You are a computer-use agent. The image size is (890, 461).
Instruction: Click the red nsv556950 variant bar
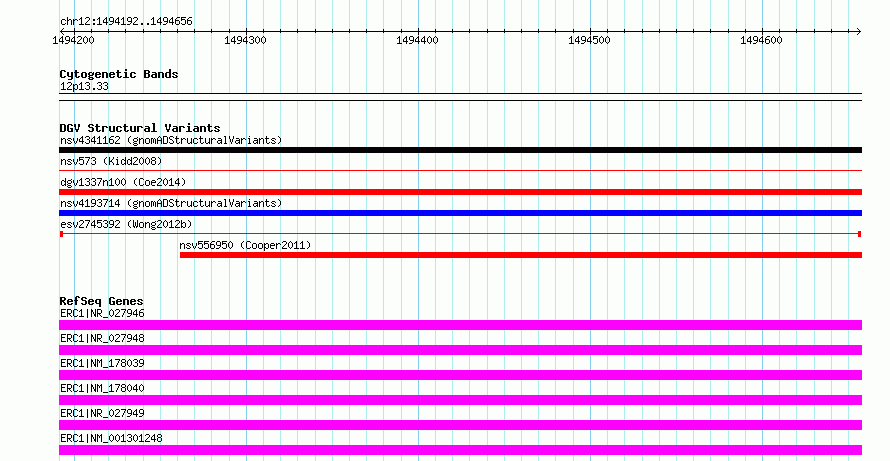[x=520, y=255]
